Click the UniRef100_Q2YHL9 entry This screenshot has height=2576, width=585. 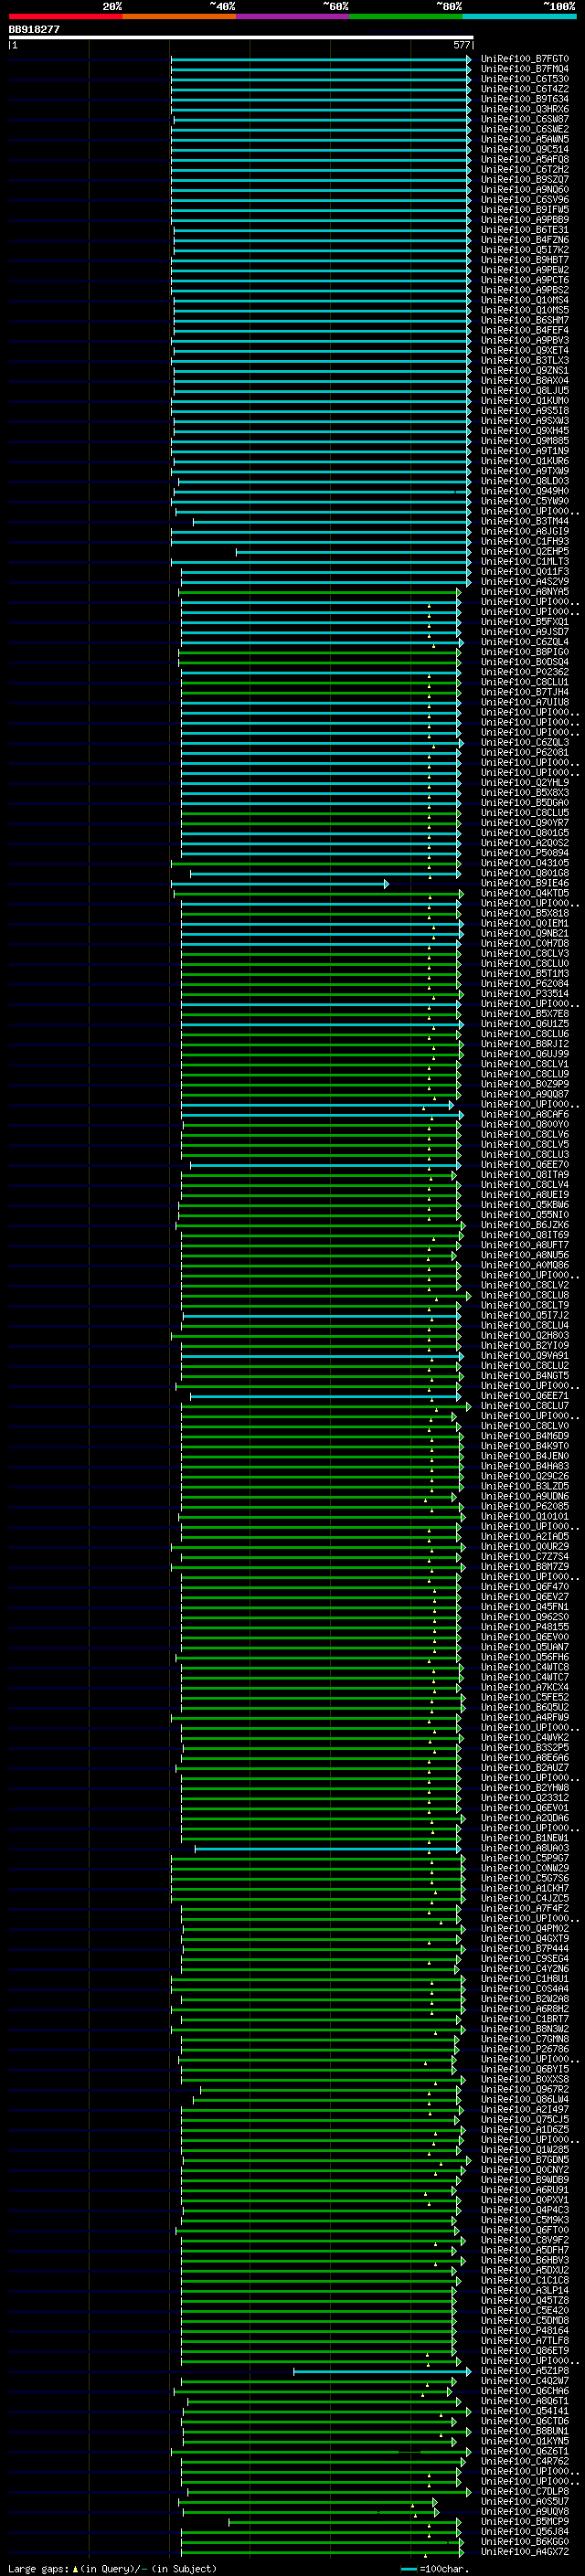tap(525, 783)
